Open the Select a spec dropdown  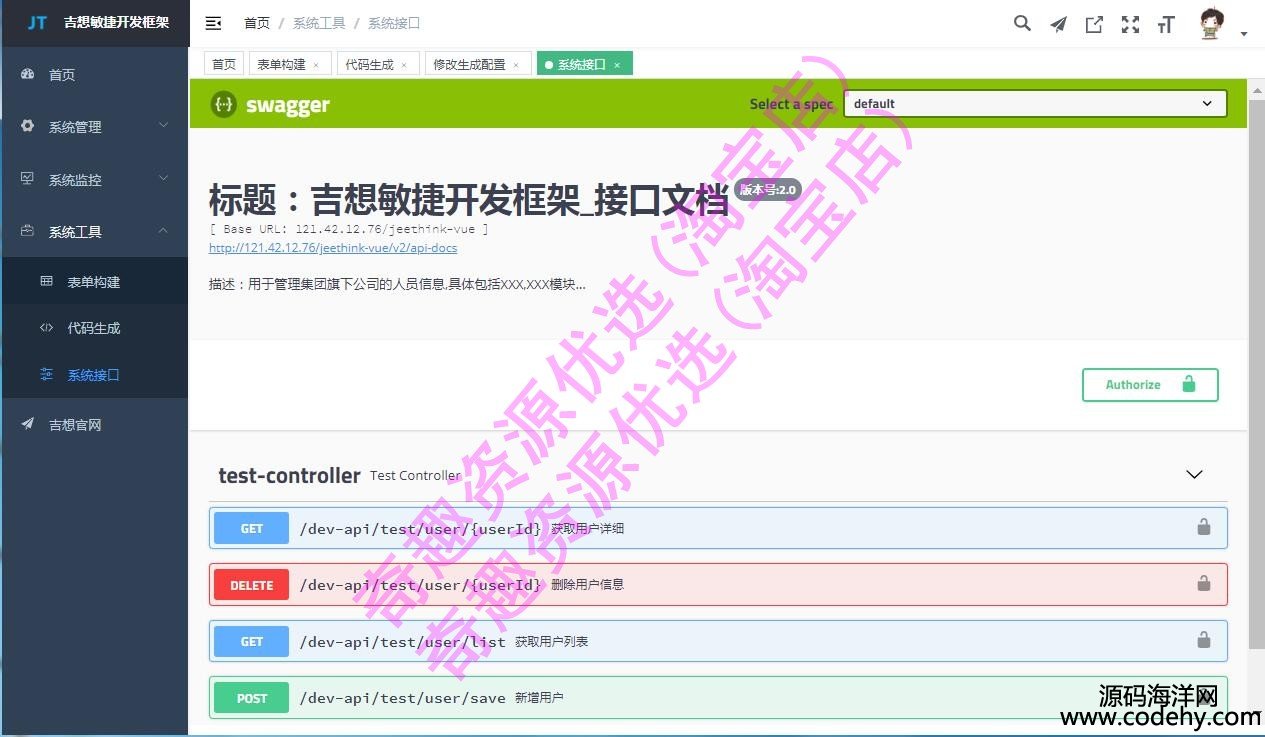(x=1035, y=104)
